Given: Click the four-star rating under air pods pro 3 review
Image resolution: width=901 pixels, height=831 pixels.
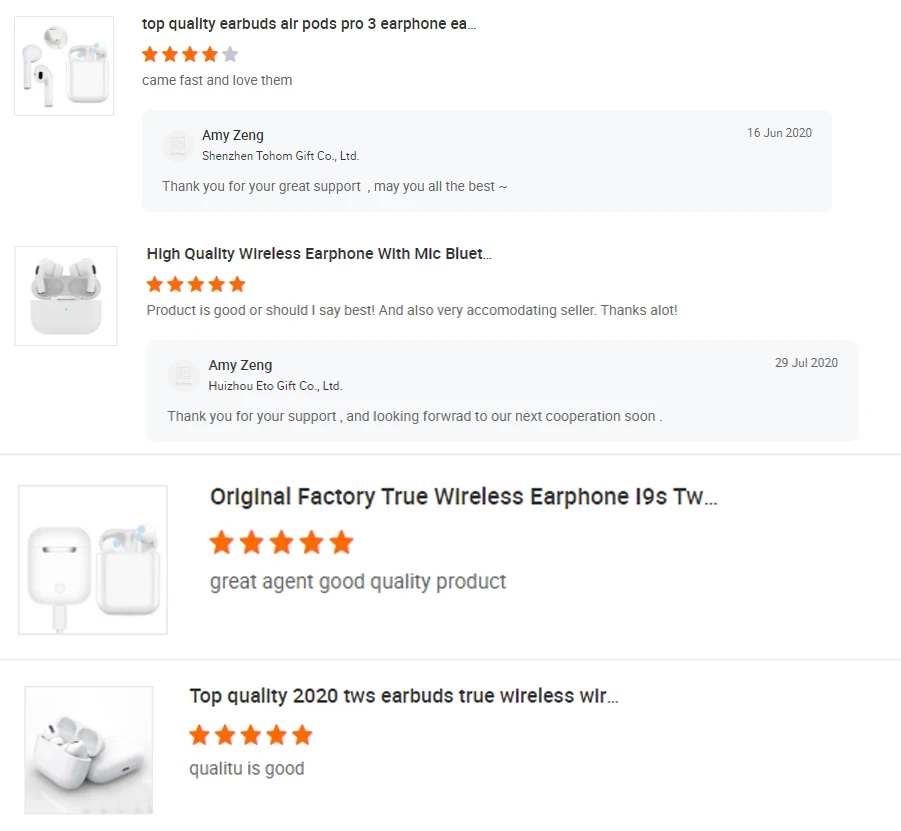Looking at the screenshot, I should [x=190, y=54].
